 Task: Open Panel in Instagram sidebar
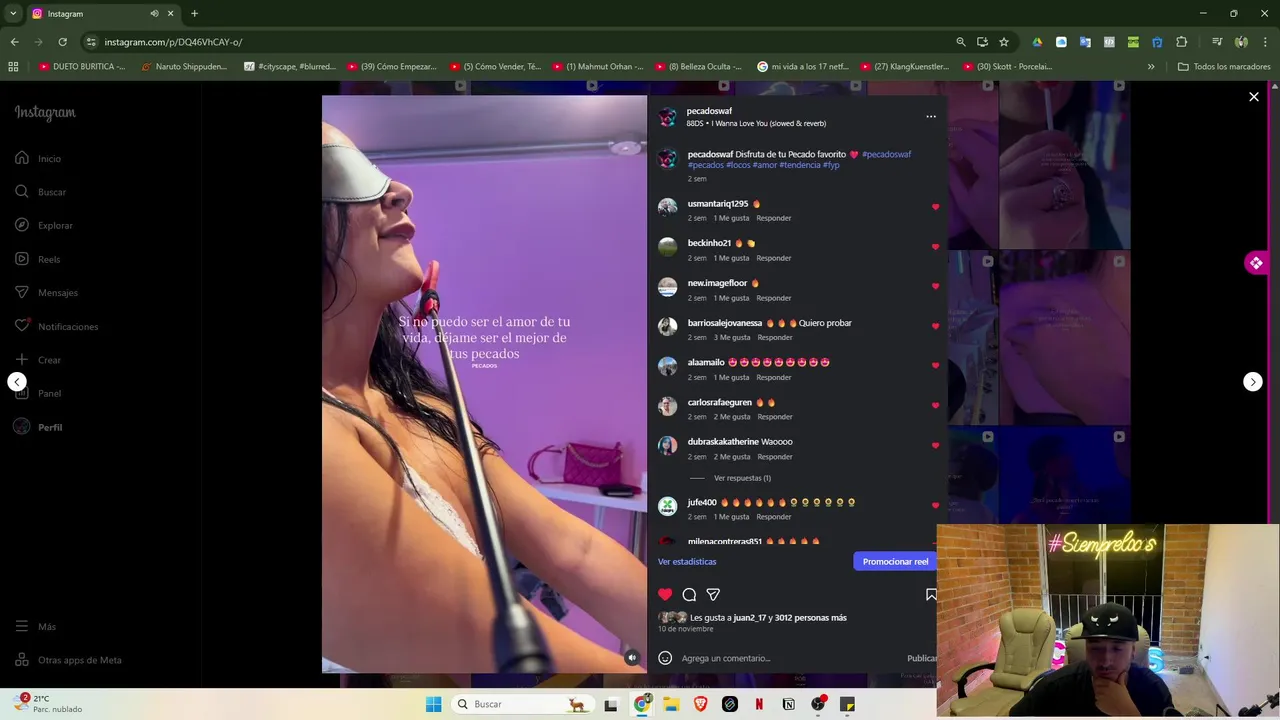(38, 393)
